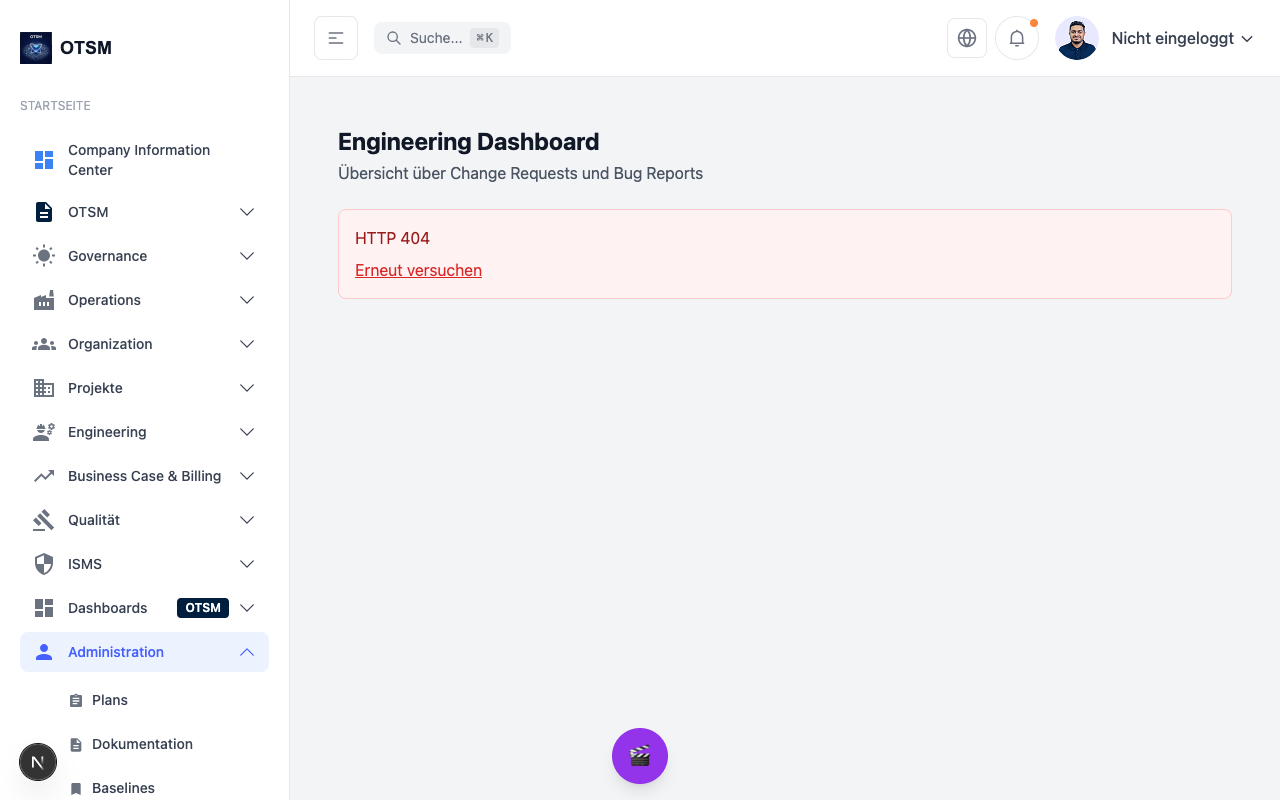Expand the Projekte section chevron
The width and height of the screenshot is (1280, 800).
click(246, 388)
